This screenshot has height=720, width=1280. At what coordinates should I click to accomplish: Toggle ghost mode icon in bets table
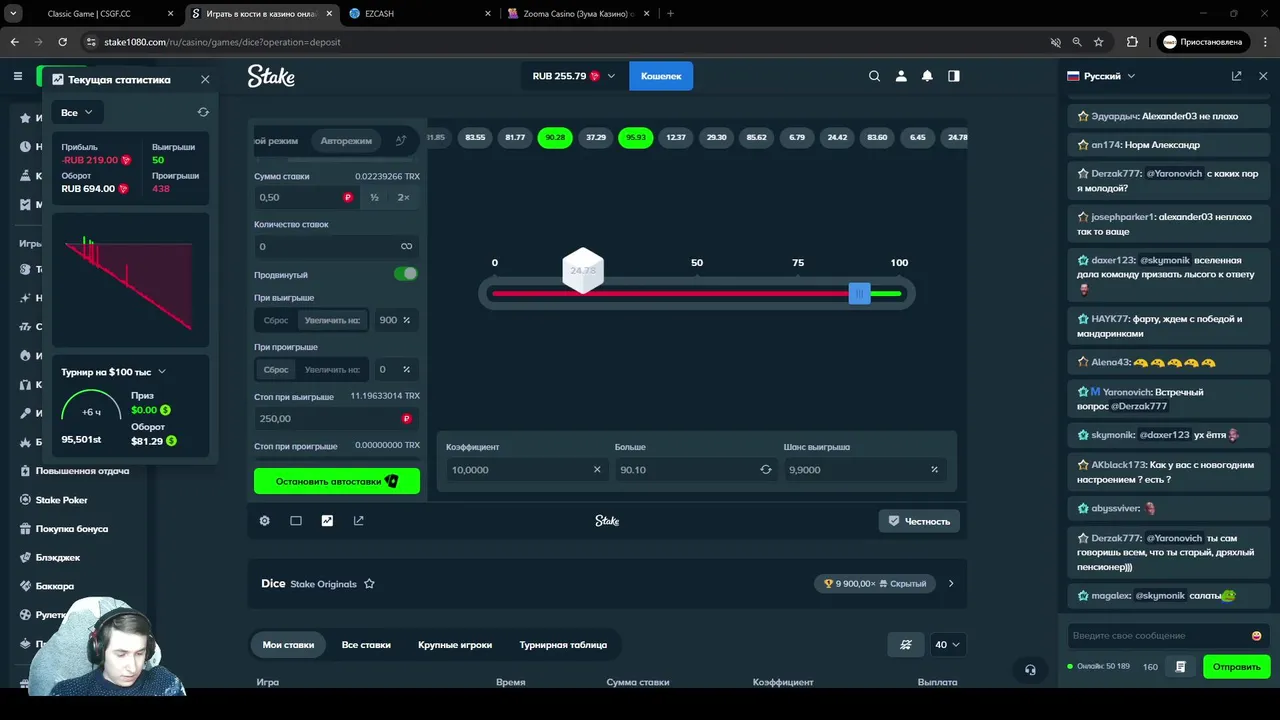(x=906, y=645)
